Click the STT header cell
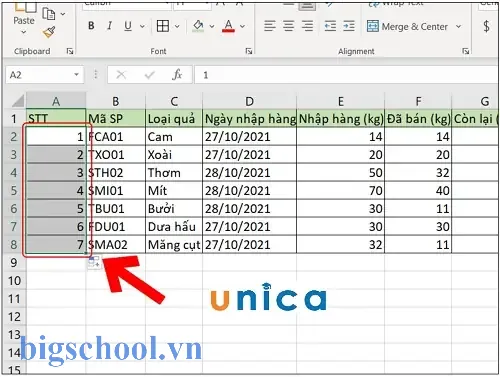Image resolution: width=500 pixels, height=377 pixels. (x=56, y=118)
